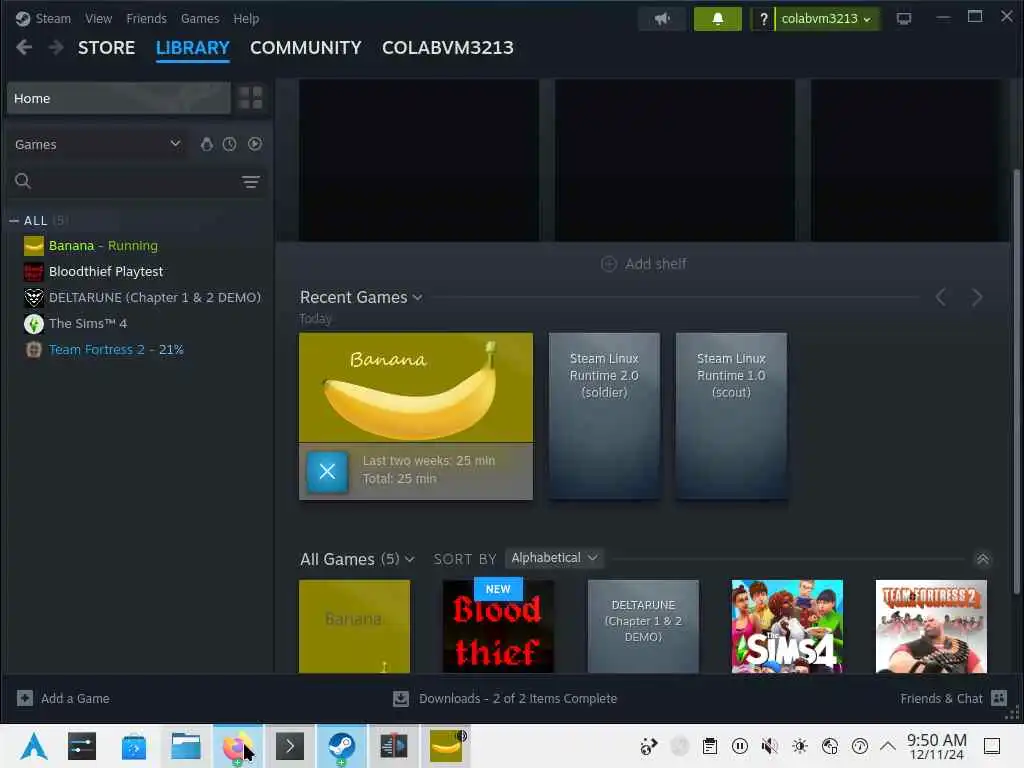Collapse the ALL games category

coord(14,221)
